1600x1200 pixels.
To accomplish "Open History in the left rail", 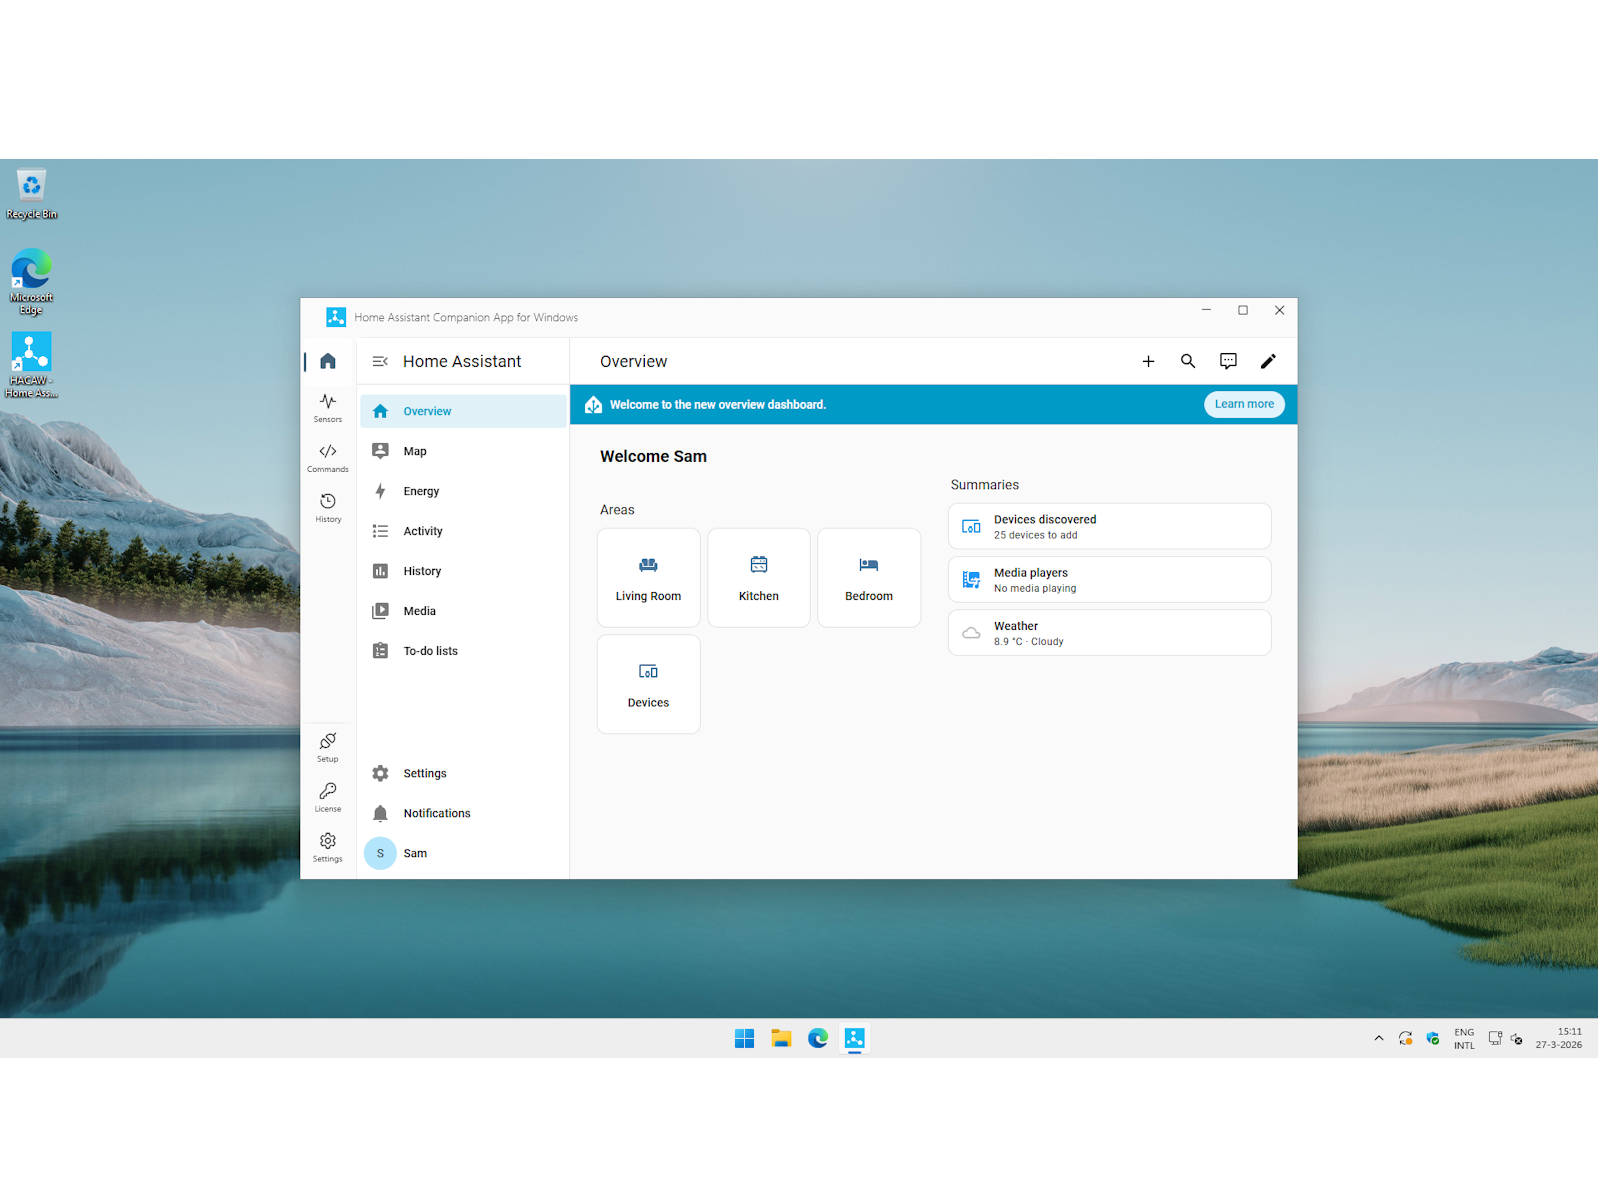I will point(328,508).
